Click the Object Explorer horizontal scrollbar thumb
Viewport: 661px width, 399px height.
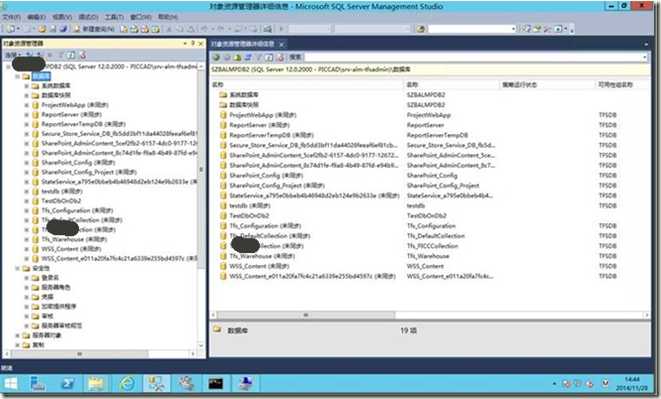click(79, 353)
